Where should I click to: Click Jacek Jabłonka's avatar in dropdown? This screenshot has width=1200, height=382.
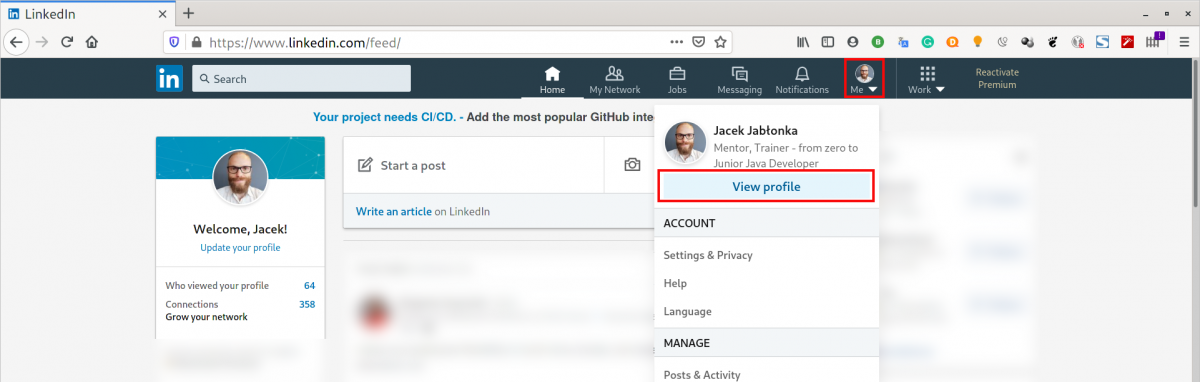pos(686,143)
